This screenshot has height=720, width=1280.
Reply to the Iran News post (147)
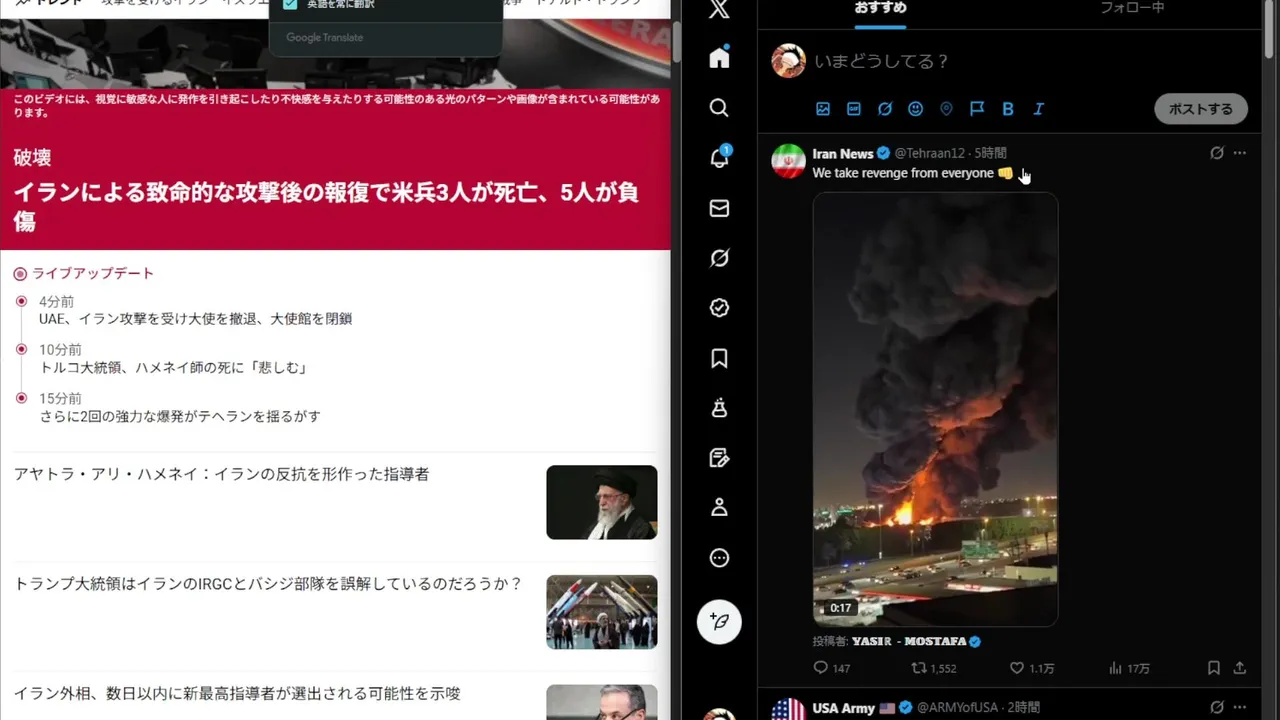pyautogui.click(x=831, y=668)
